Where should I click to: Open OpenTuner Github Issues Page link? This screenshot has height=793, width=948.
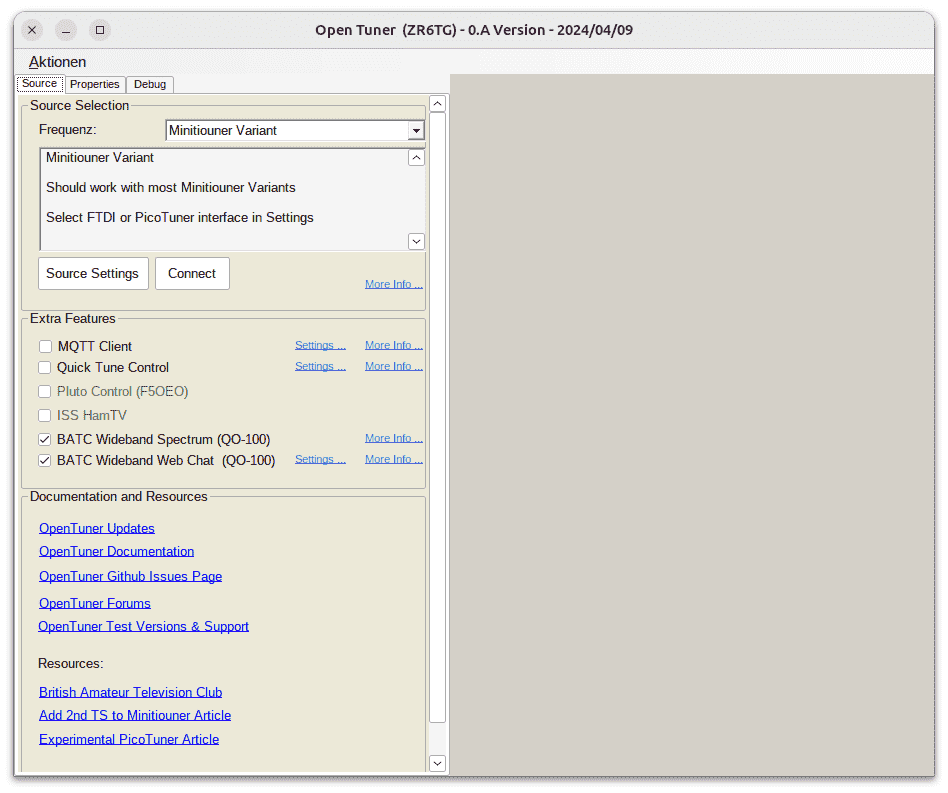click(x=131, y=576)
